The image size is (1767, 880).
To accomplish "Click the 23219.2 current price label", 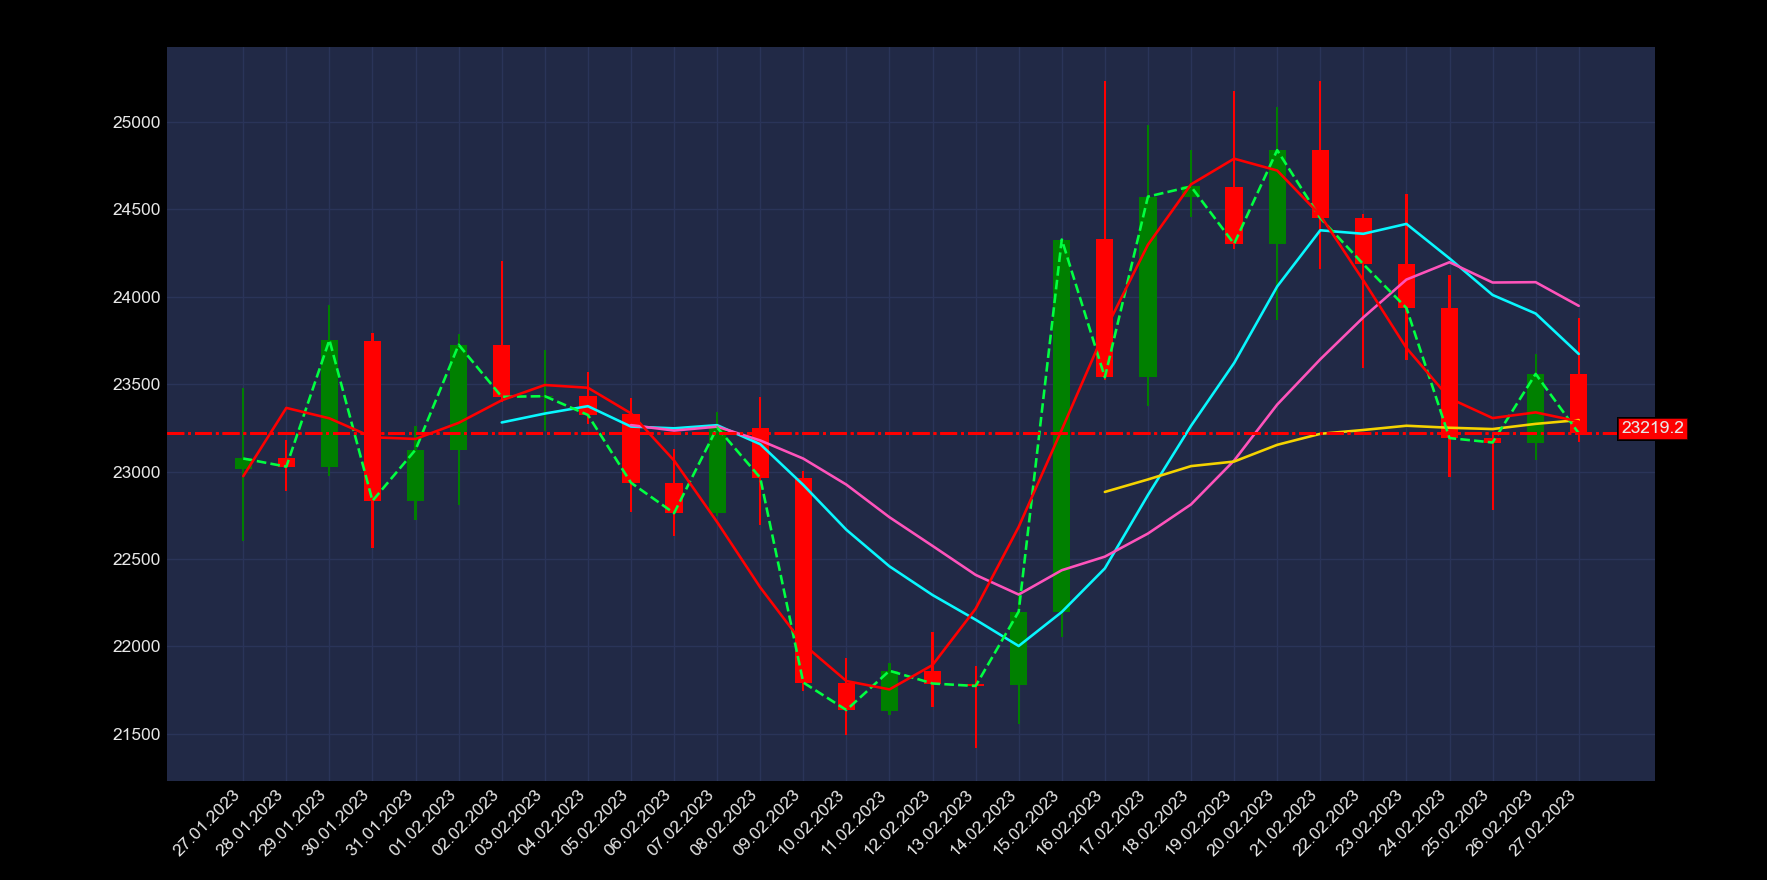I will pos(1652,428).
